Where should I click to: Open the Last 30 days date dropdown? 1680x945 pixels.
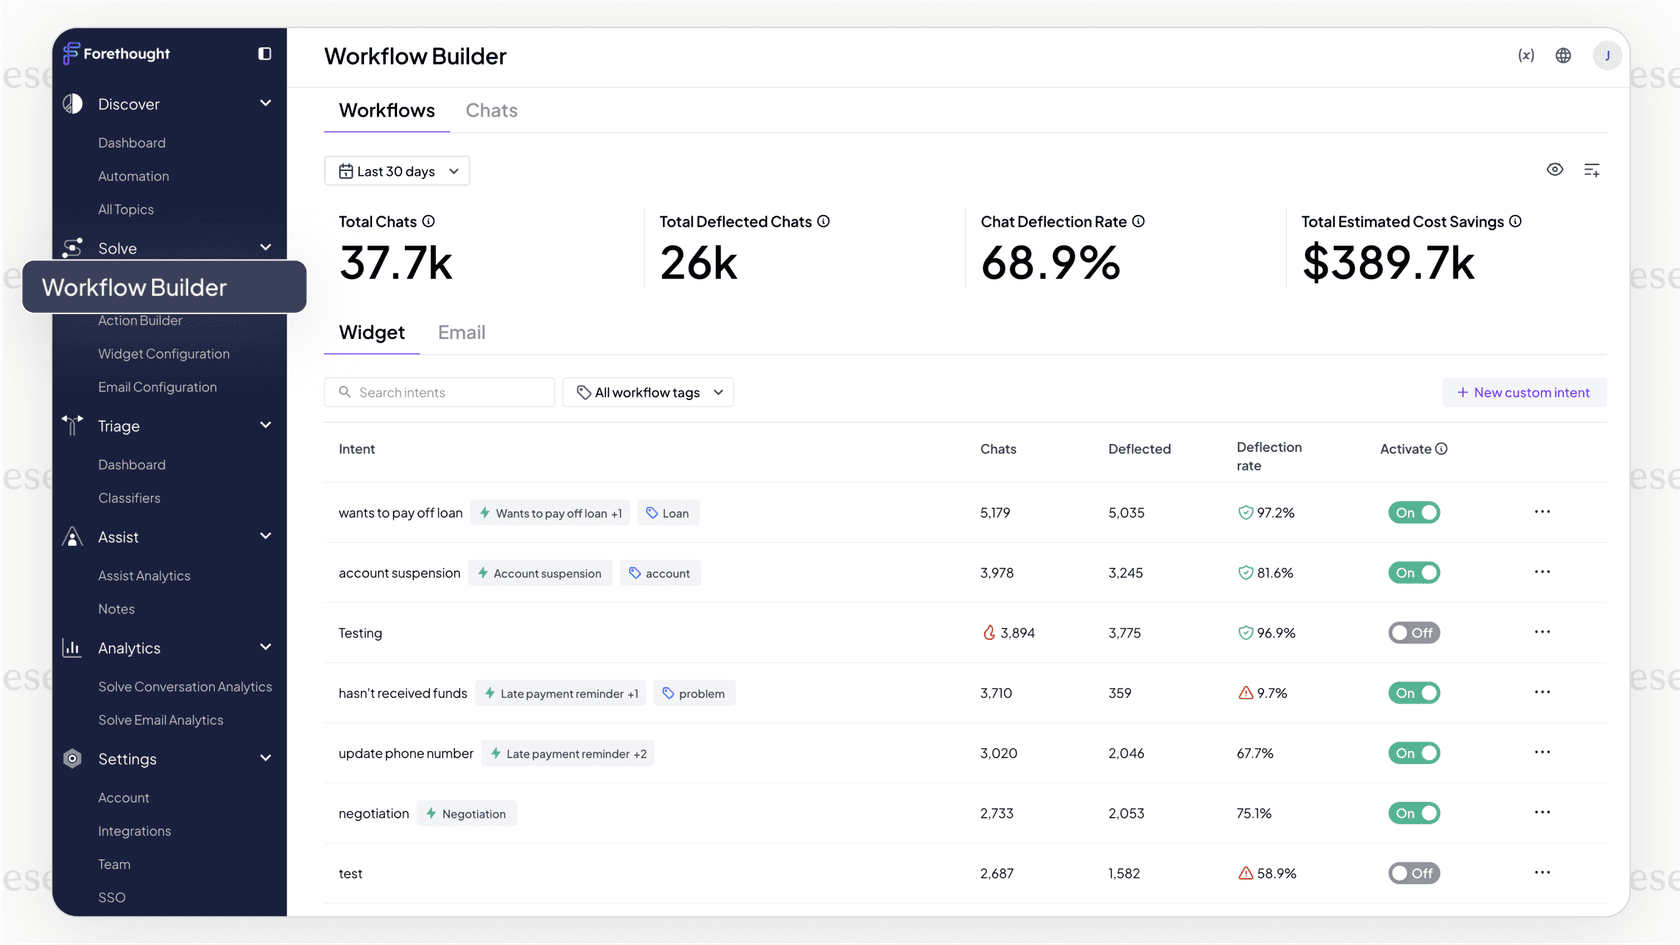pos(396,170)
